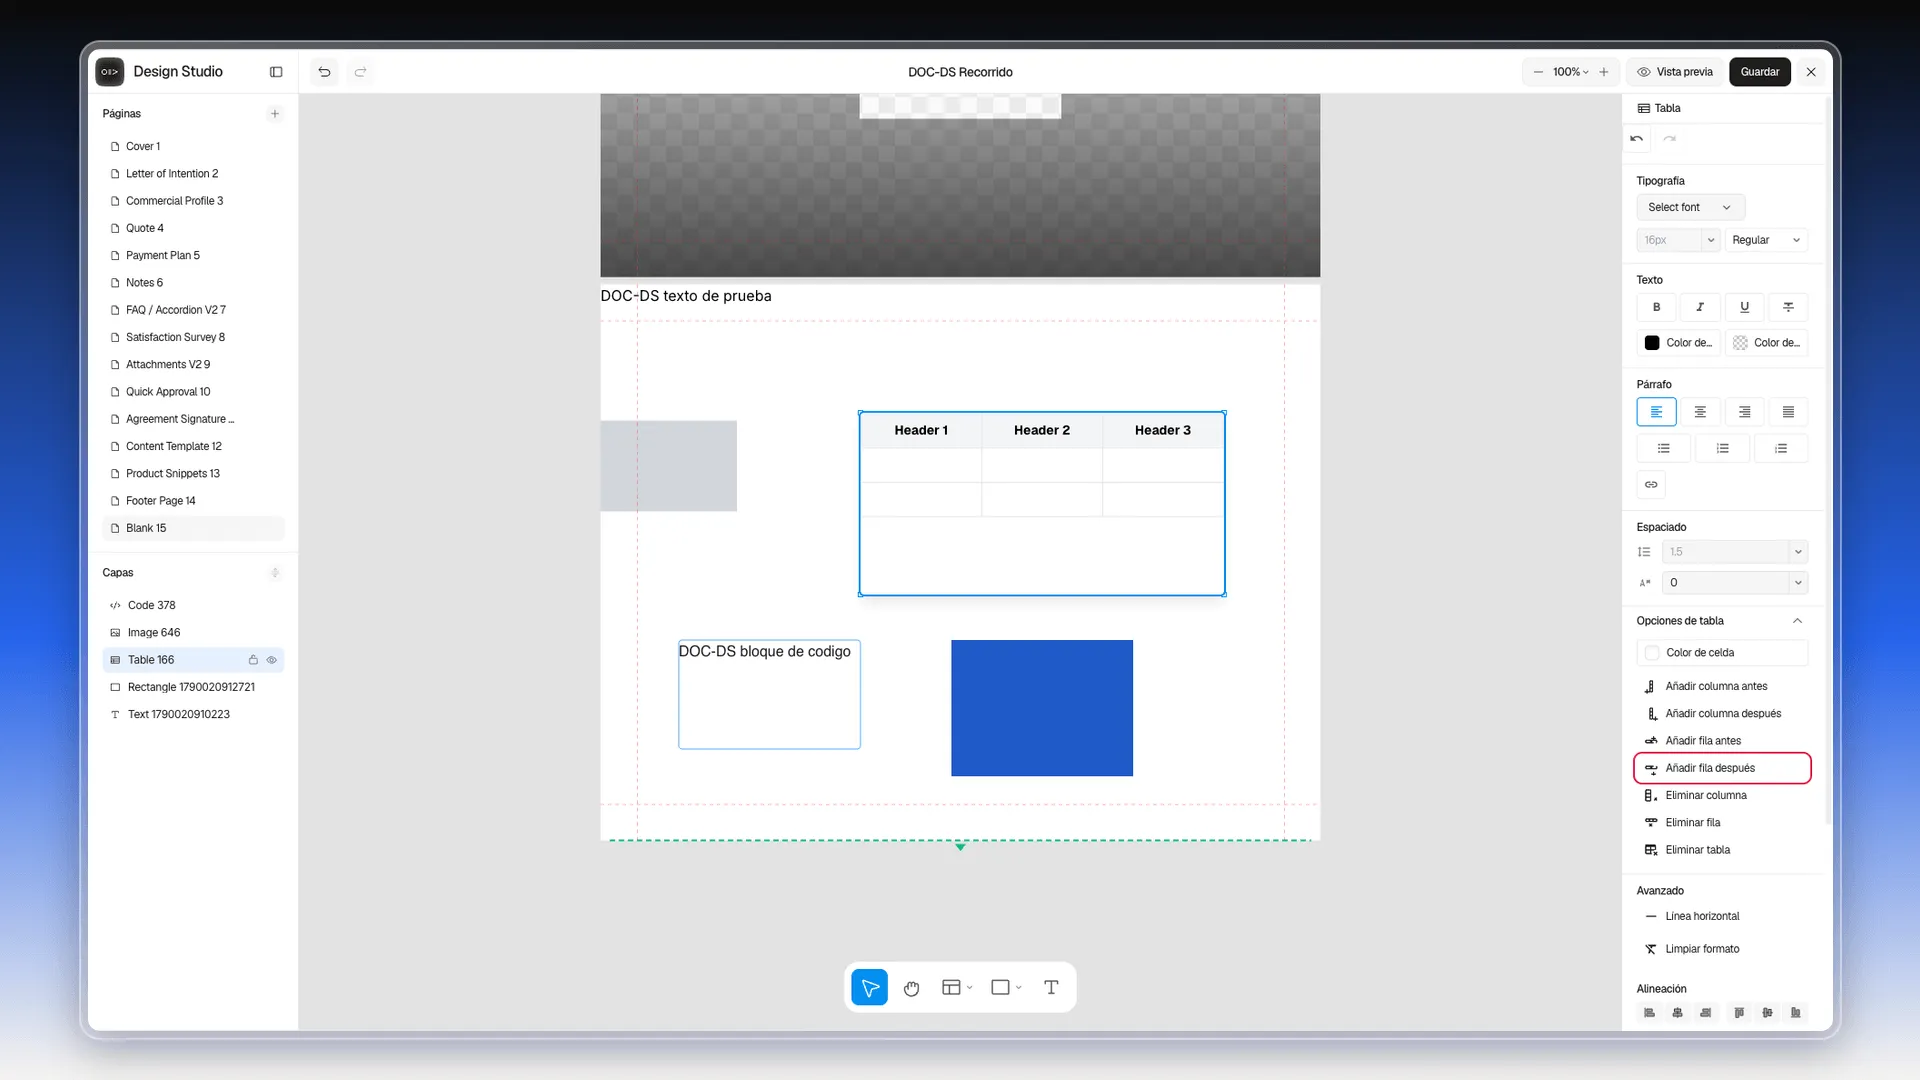This screenshot has height=1080, width=1920.
Task: Click Añadir fila después option
Action: [1722, 768]
